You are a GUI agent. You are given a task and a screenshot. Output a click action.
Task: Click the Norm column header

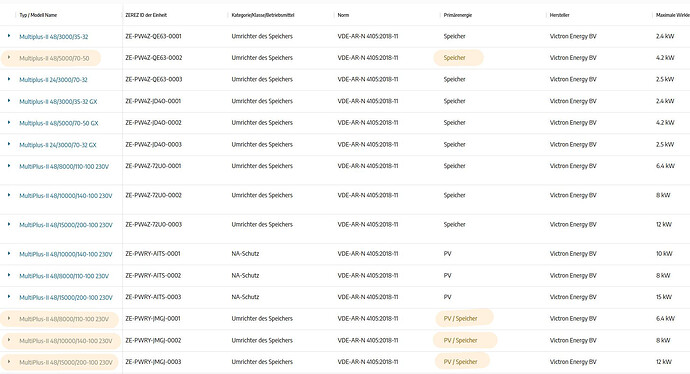tap(343, 15)
